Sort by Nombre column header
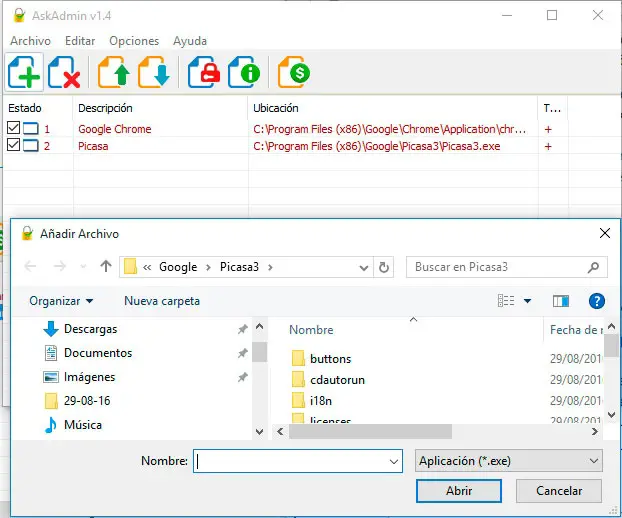 tap(311, 330)
